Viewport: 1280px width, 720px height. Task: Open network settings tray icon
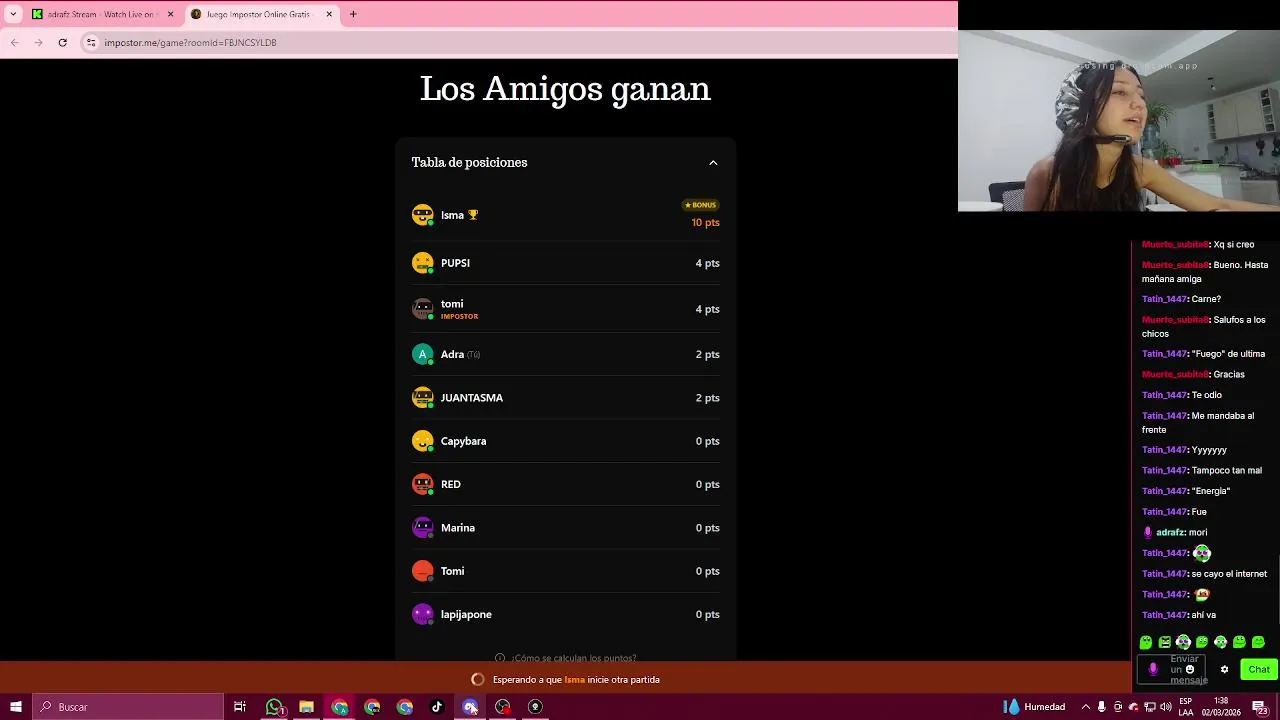[x=1150, y=707]
